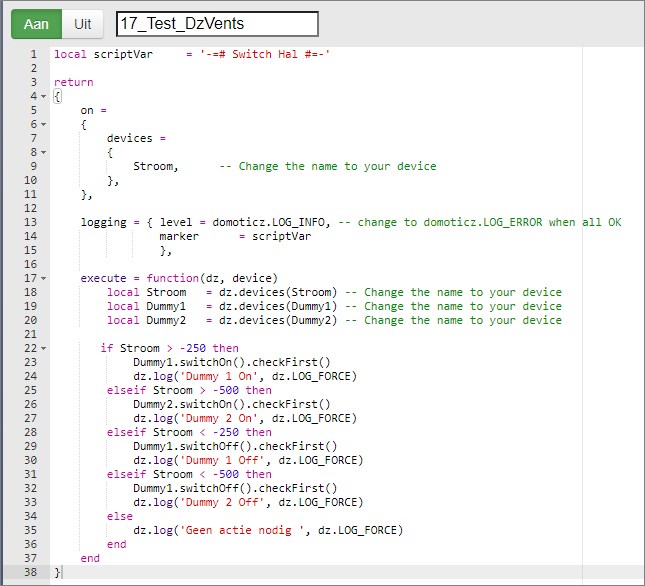
Task: Collapse the if Stroom block at line 22
Action: [44, 348]
